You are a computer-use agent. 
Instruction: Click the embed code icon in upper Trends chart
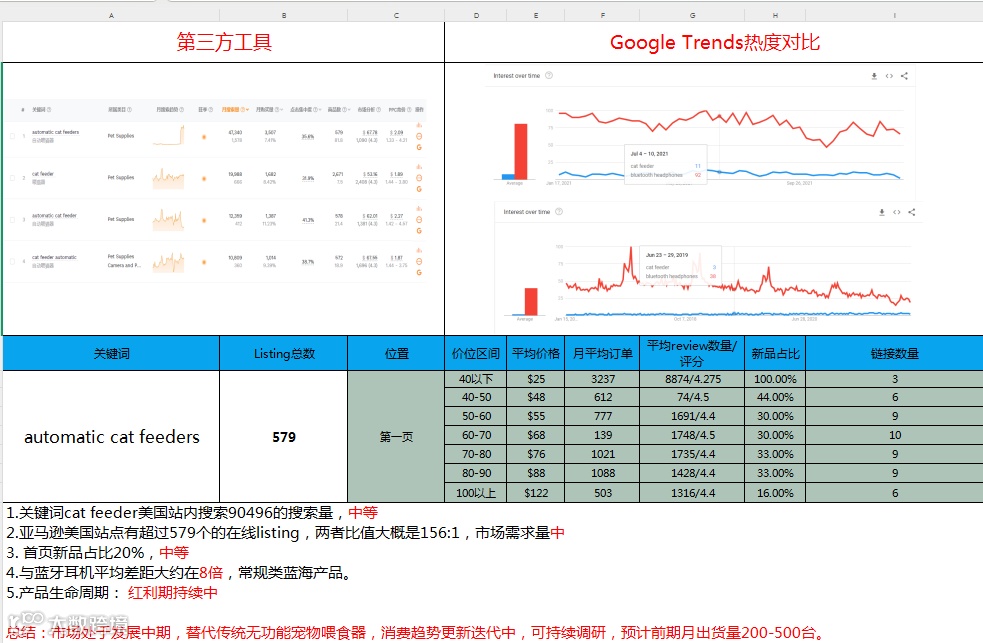click(889, 76)
